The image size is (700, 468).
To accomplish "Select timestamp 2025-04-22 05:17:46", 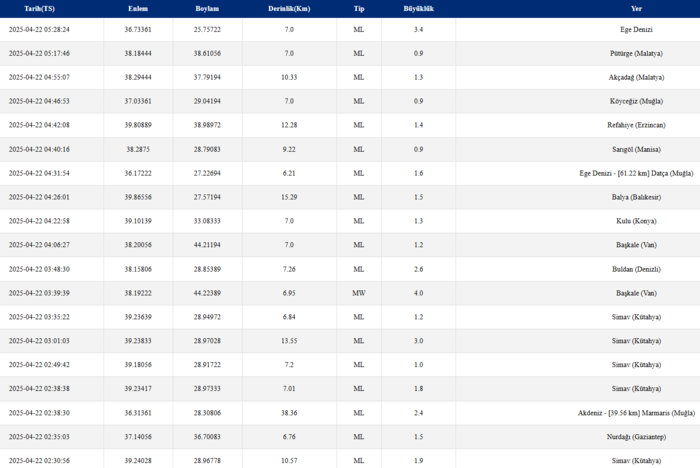I will 39,54.
